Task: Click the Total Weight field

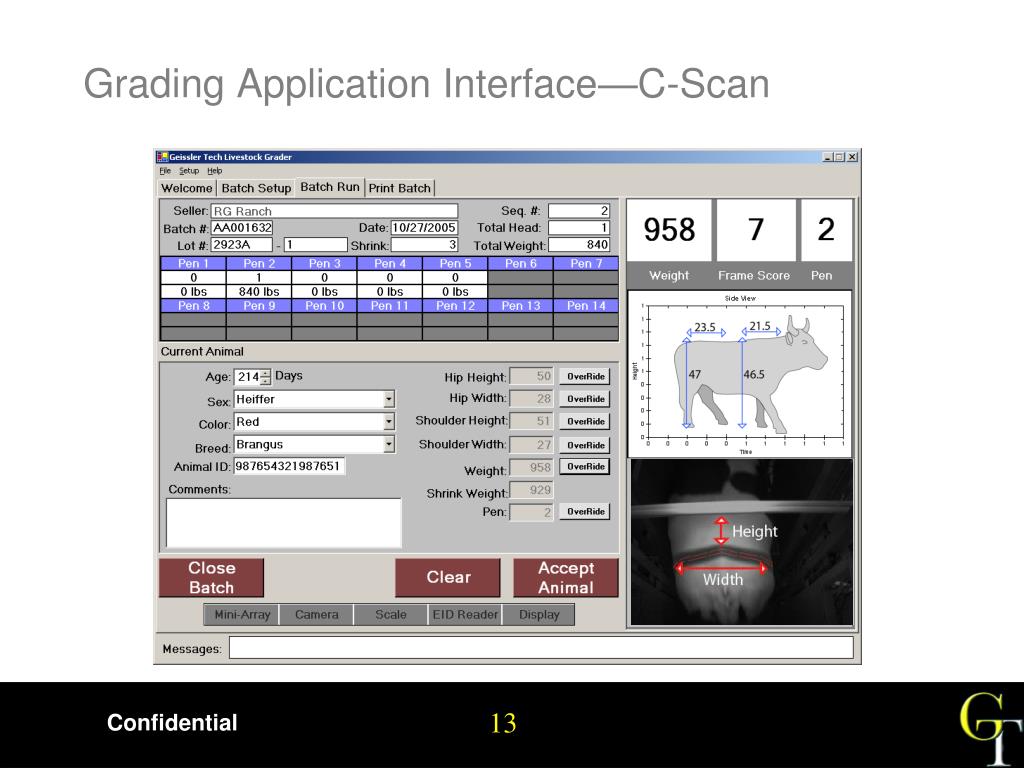Action: click(579, 245)
